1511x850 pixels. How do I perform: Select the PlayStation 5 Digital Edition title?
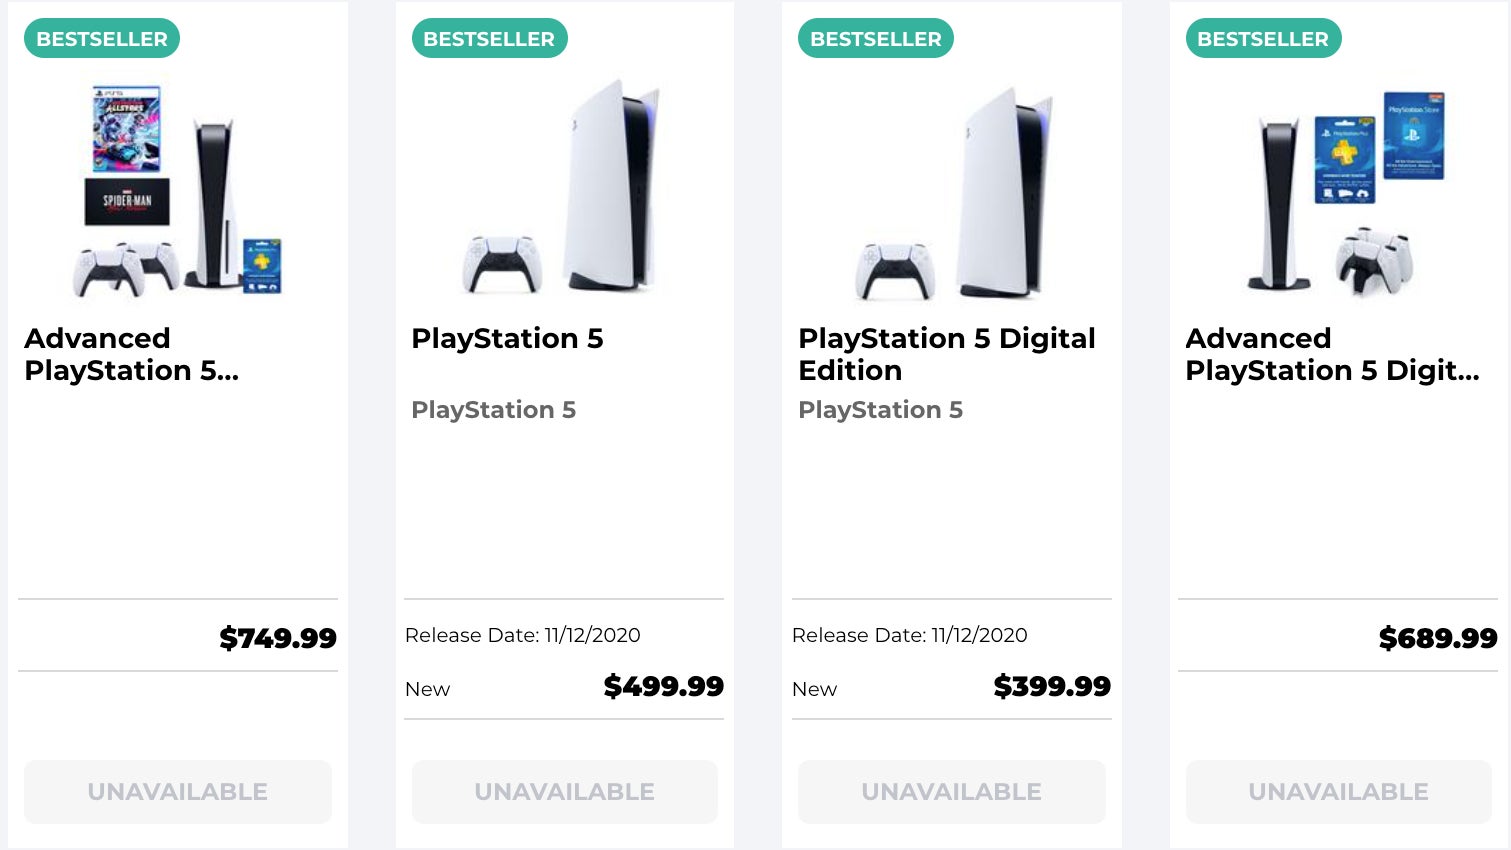(946, 354)
